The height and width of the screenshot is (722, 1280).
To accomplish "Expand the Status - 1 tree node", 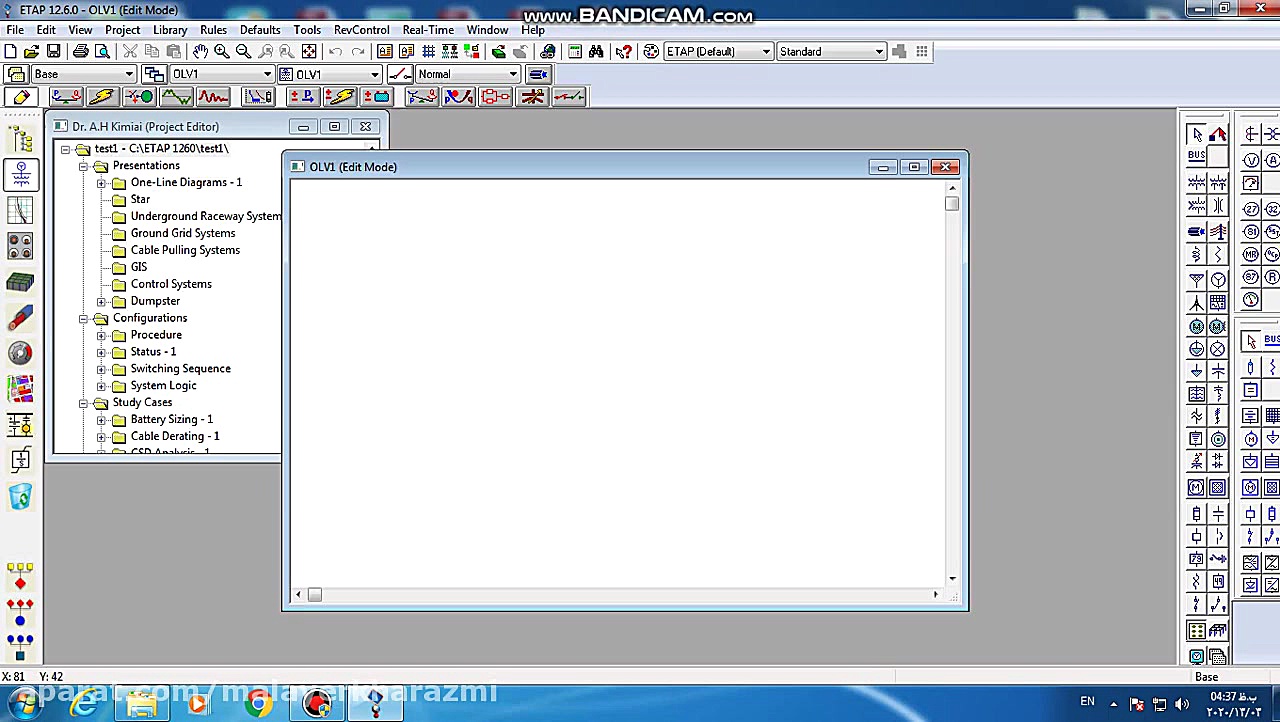I will tap(101, 352).
